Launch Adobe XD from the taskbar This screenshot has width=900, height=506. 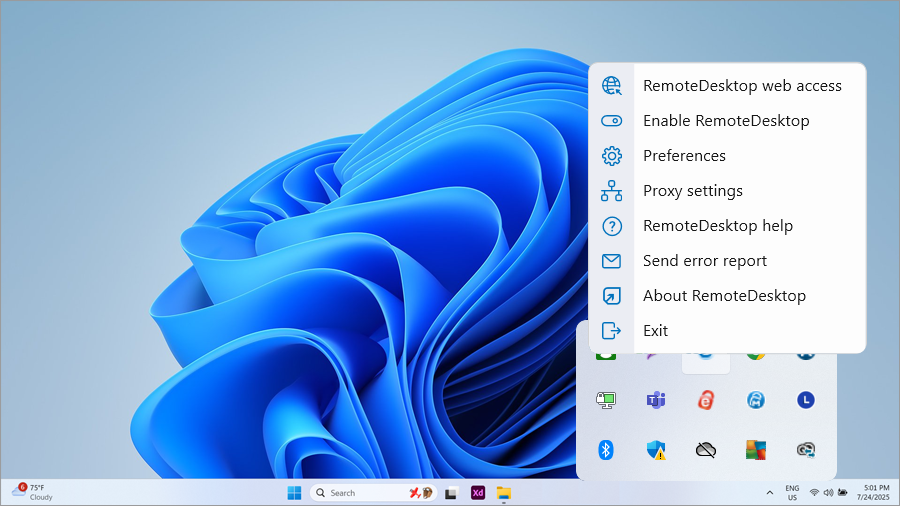click(478, 493)
